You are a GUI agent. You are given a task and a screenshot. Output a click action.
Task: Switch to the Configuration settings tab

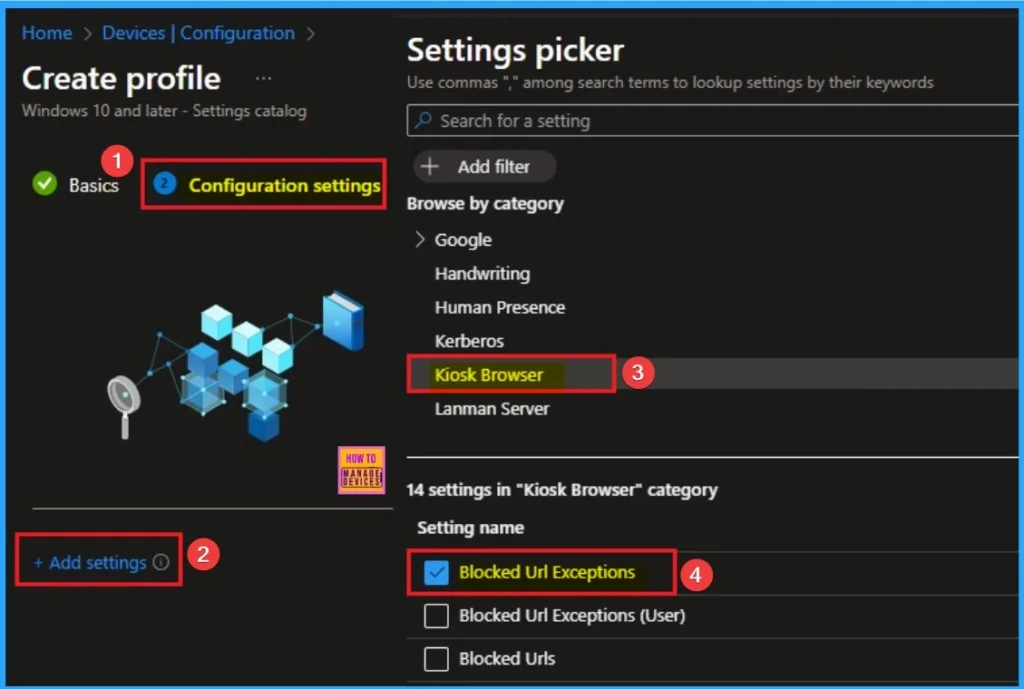284,185
